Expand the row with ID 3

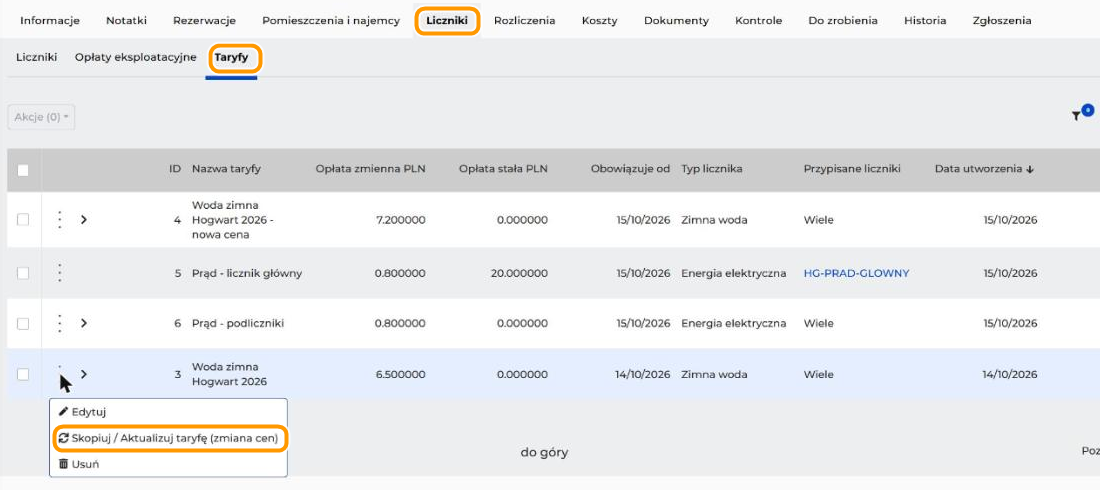click(83, 374)
